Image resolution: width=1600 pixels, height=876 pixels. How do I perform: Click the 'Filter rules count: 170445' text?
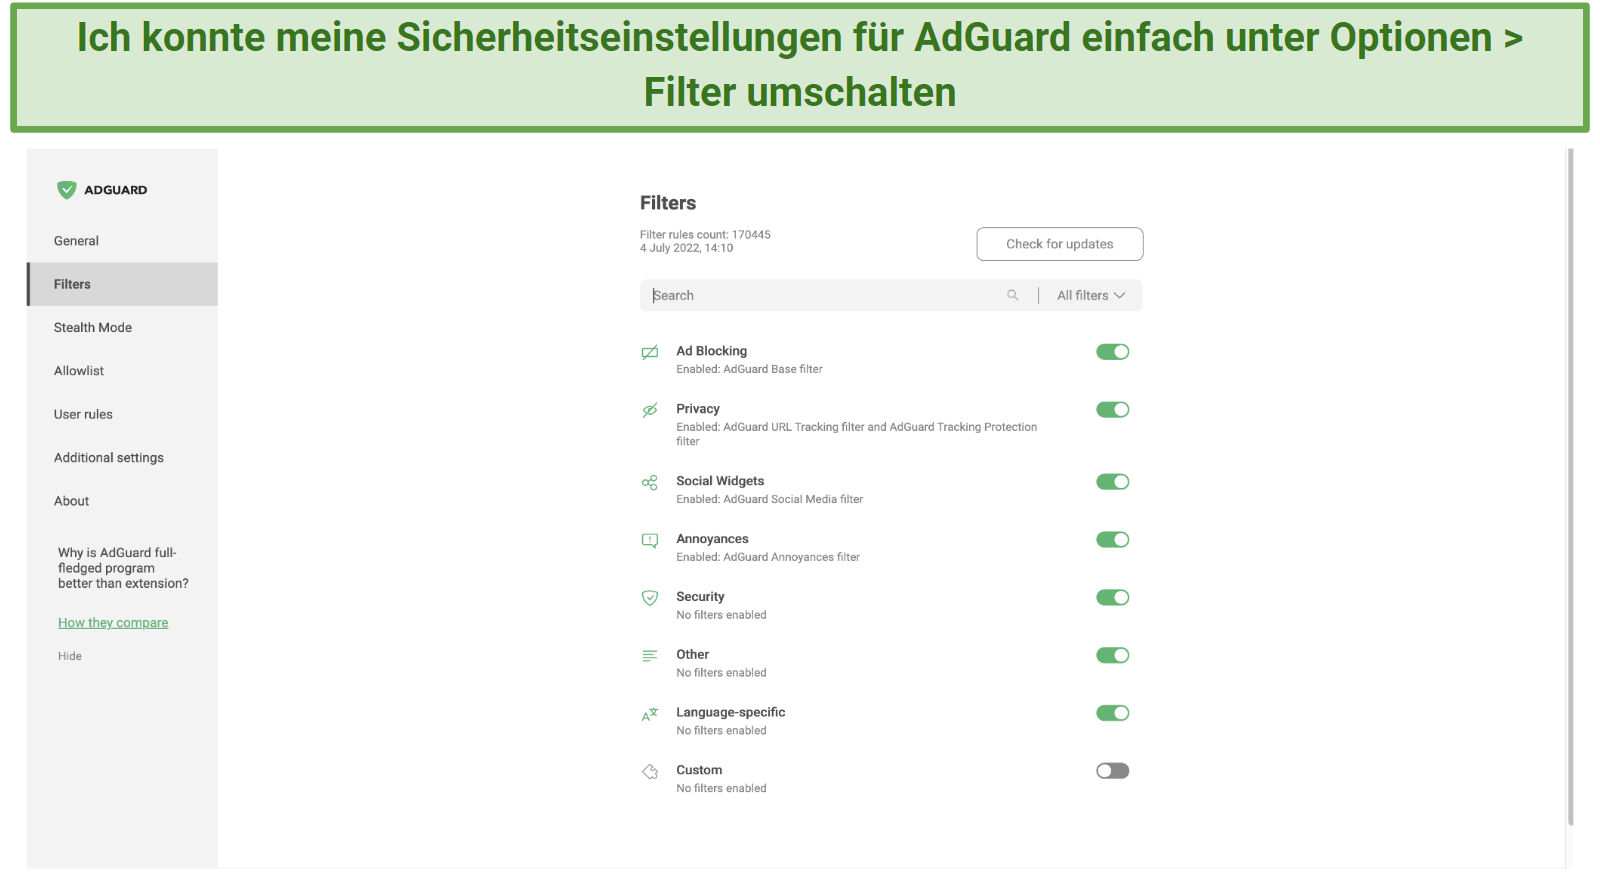point(705,235)
